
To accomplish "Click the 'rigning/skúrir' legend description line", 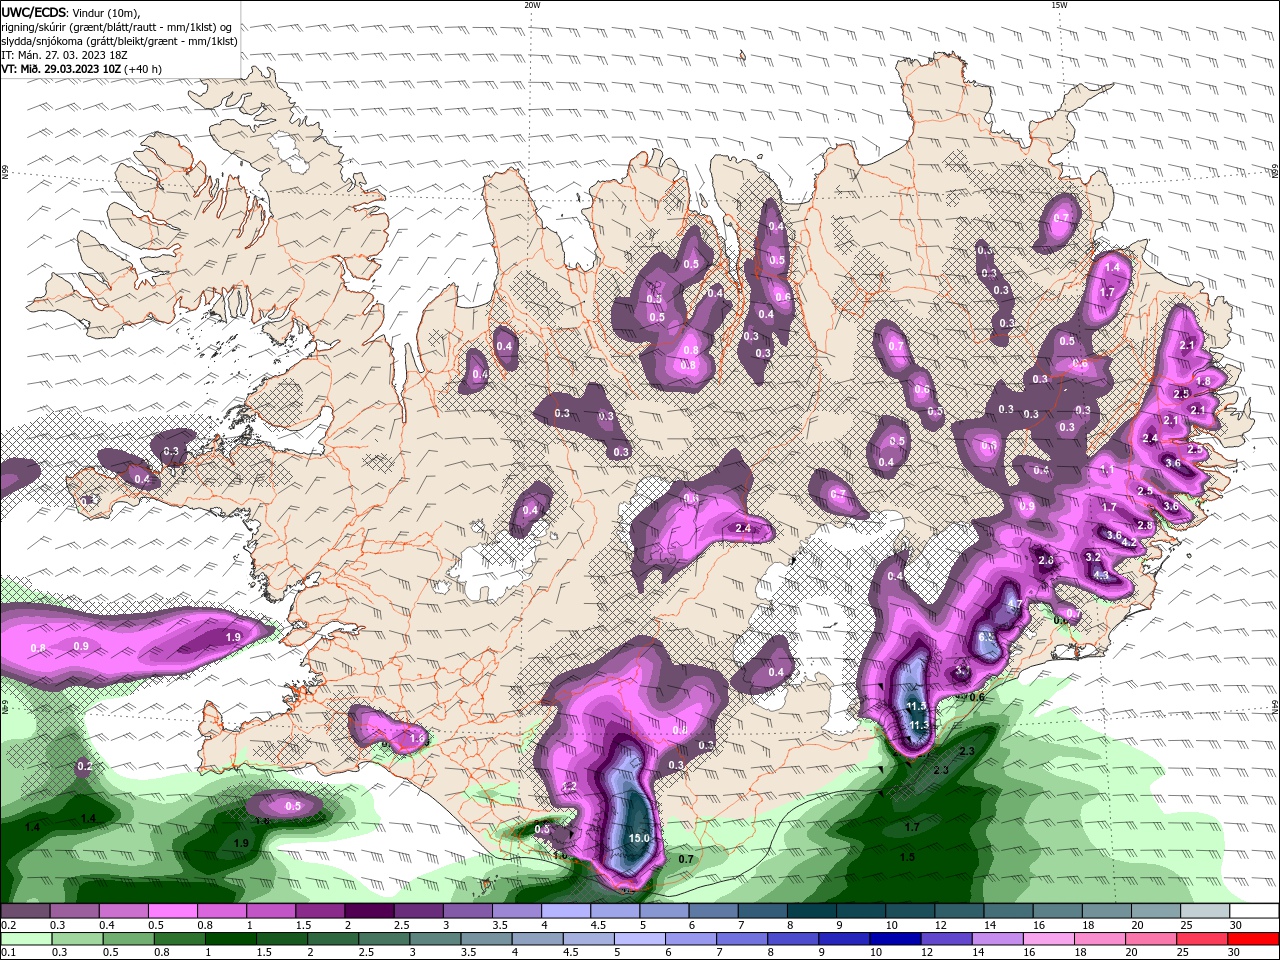I will (114, 27).
